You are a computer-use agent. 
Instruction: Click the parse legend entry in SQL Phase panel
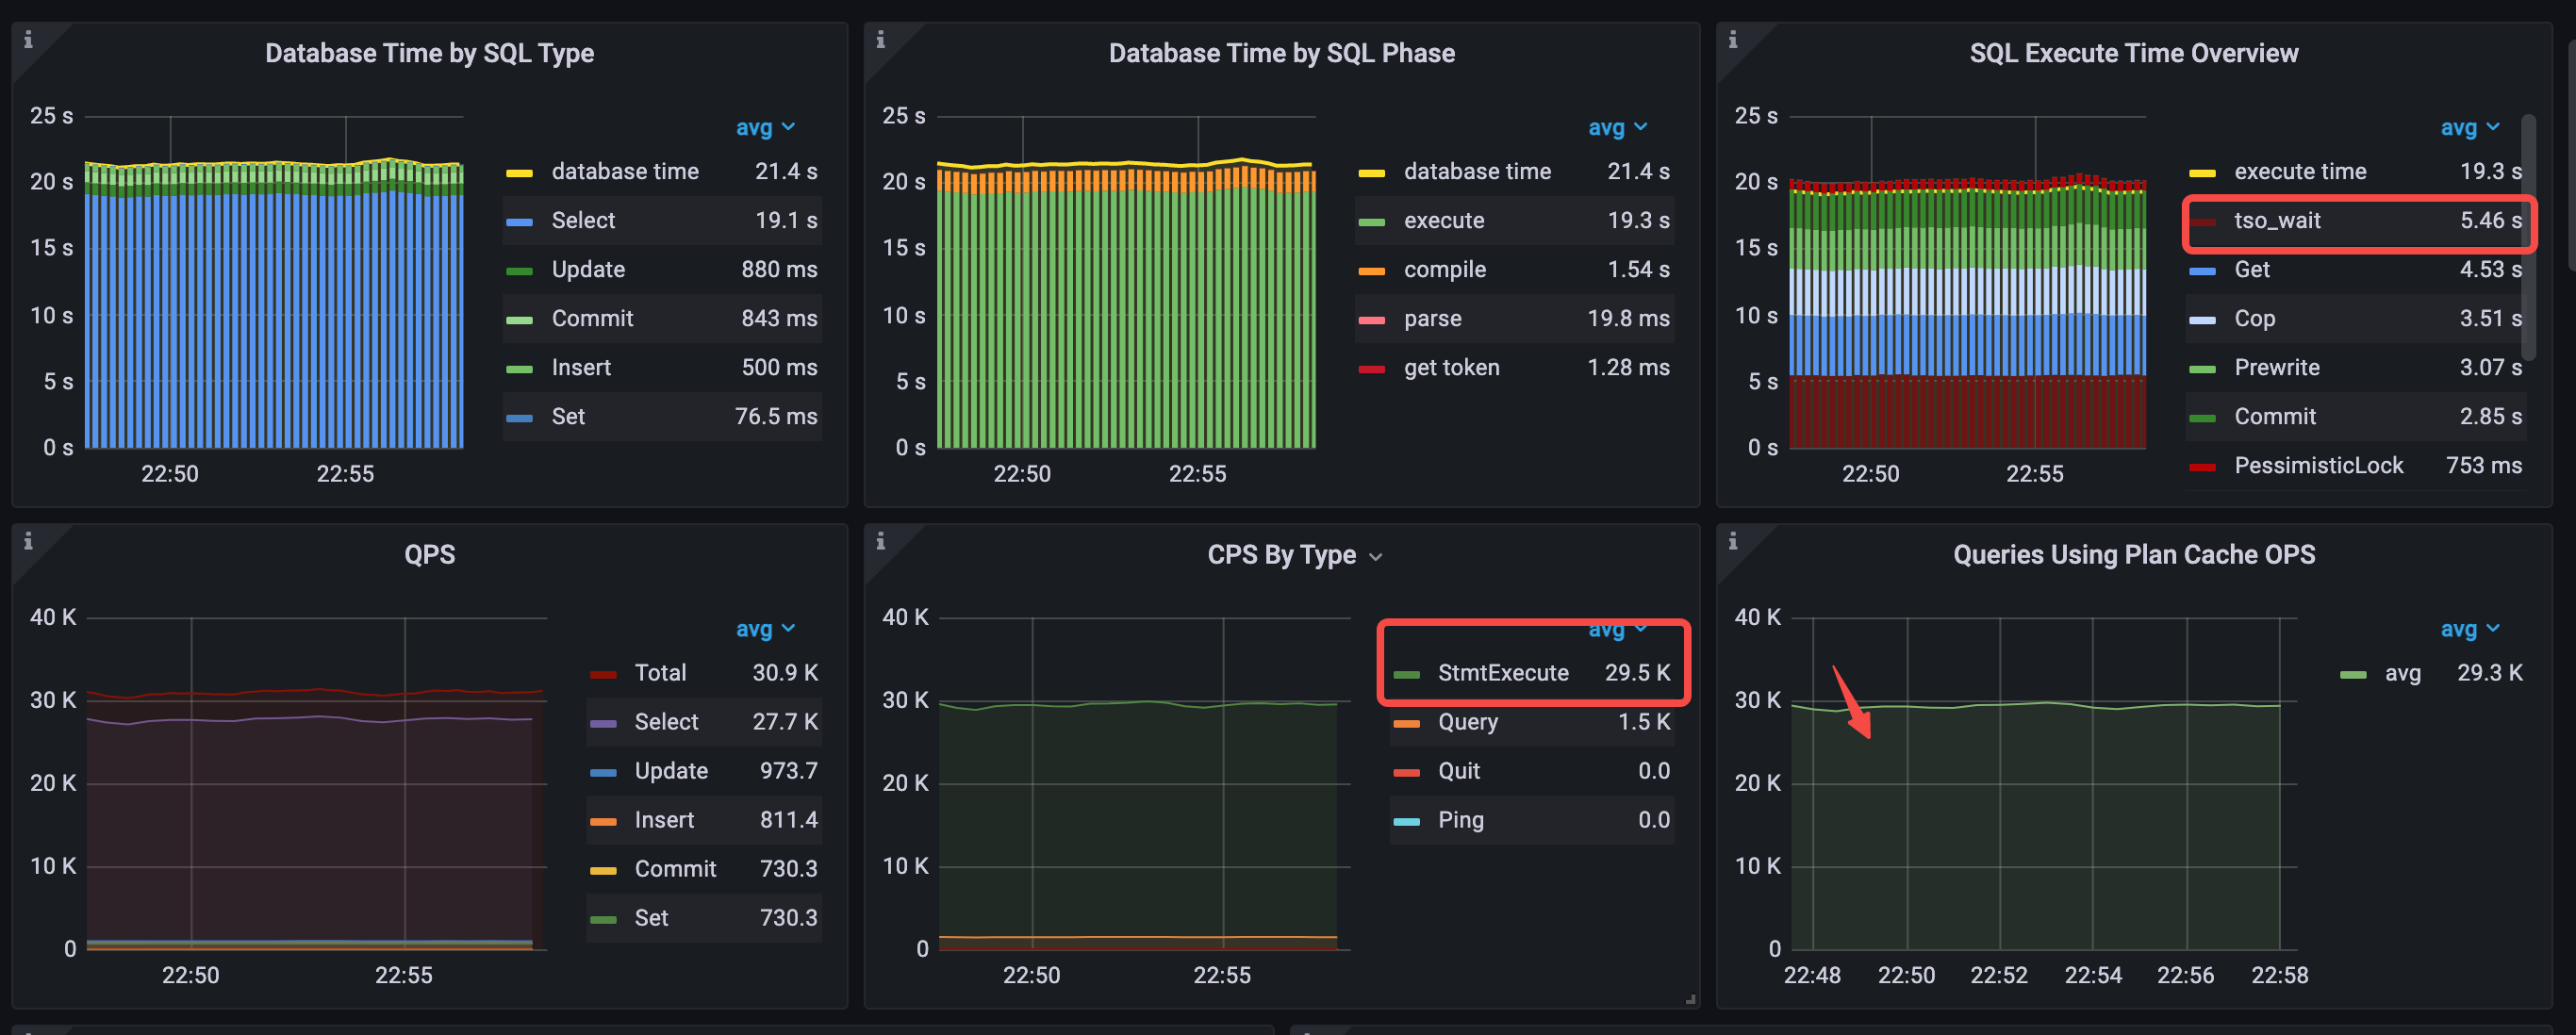[1434, 318]
